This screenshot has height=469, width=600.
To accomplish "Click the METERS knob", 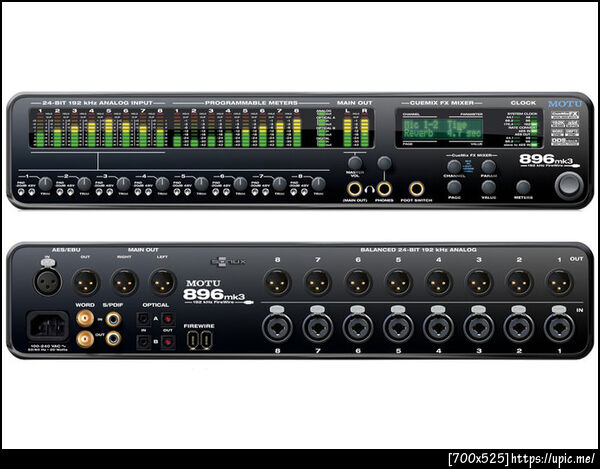I will pyautogui.click(x=523, y=187).
